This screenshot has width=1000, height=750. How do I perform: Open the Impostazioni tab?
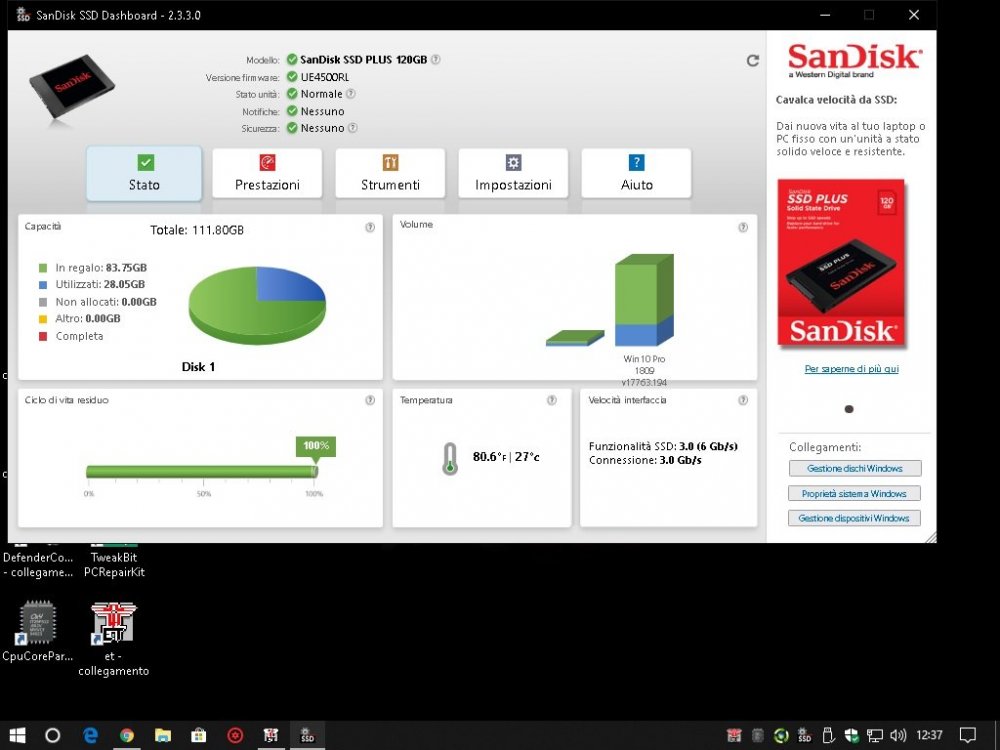point(513,173)
